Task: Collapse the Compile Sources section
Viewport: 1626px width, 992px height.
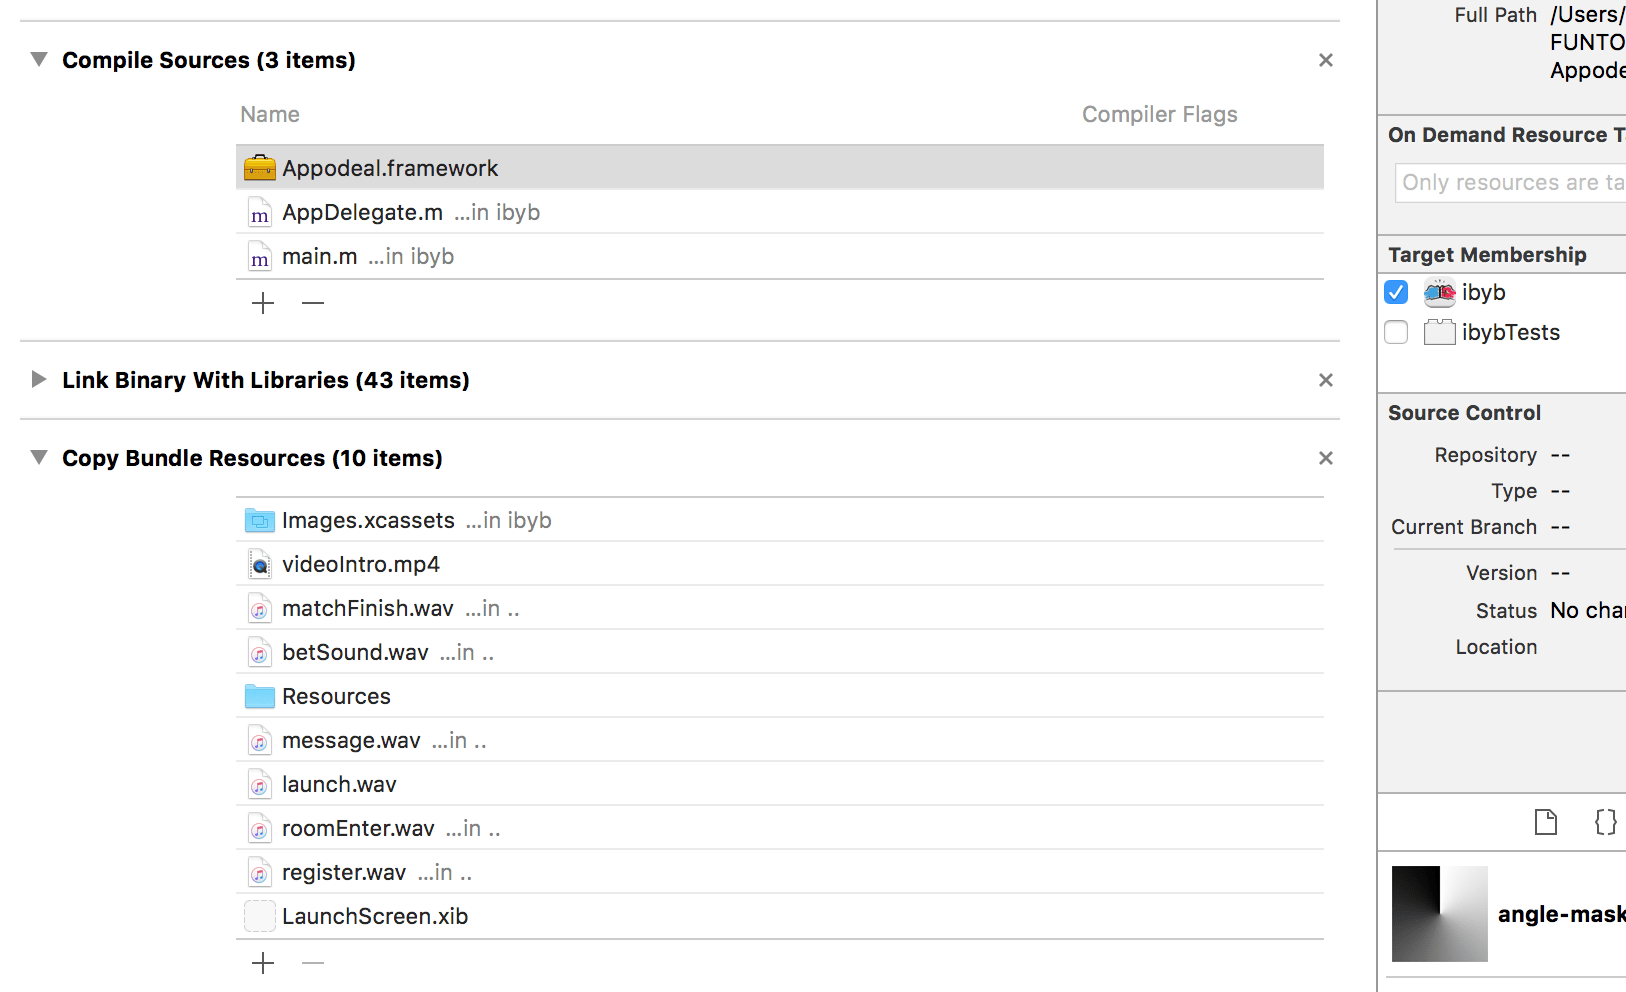Action: 39,60
